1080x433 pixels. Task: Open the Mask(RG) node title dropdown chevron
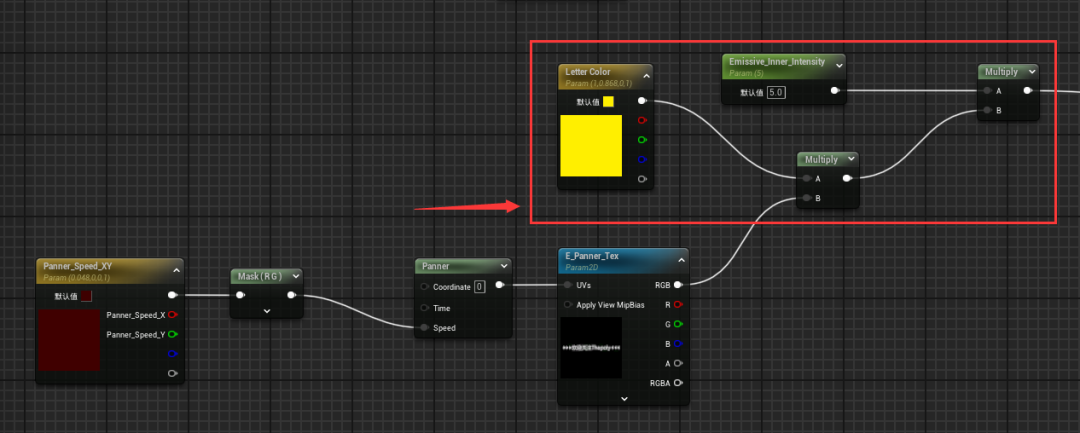(295, 276)
